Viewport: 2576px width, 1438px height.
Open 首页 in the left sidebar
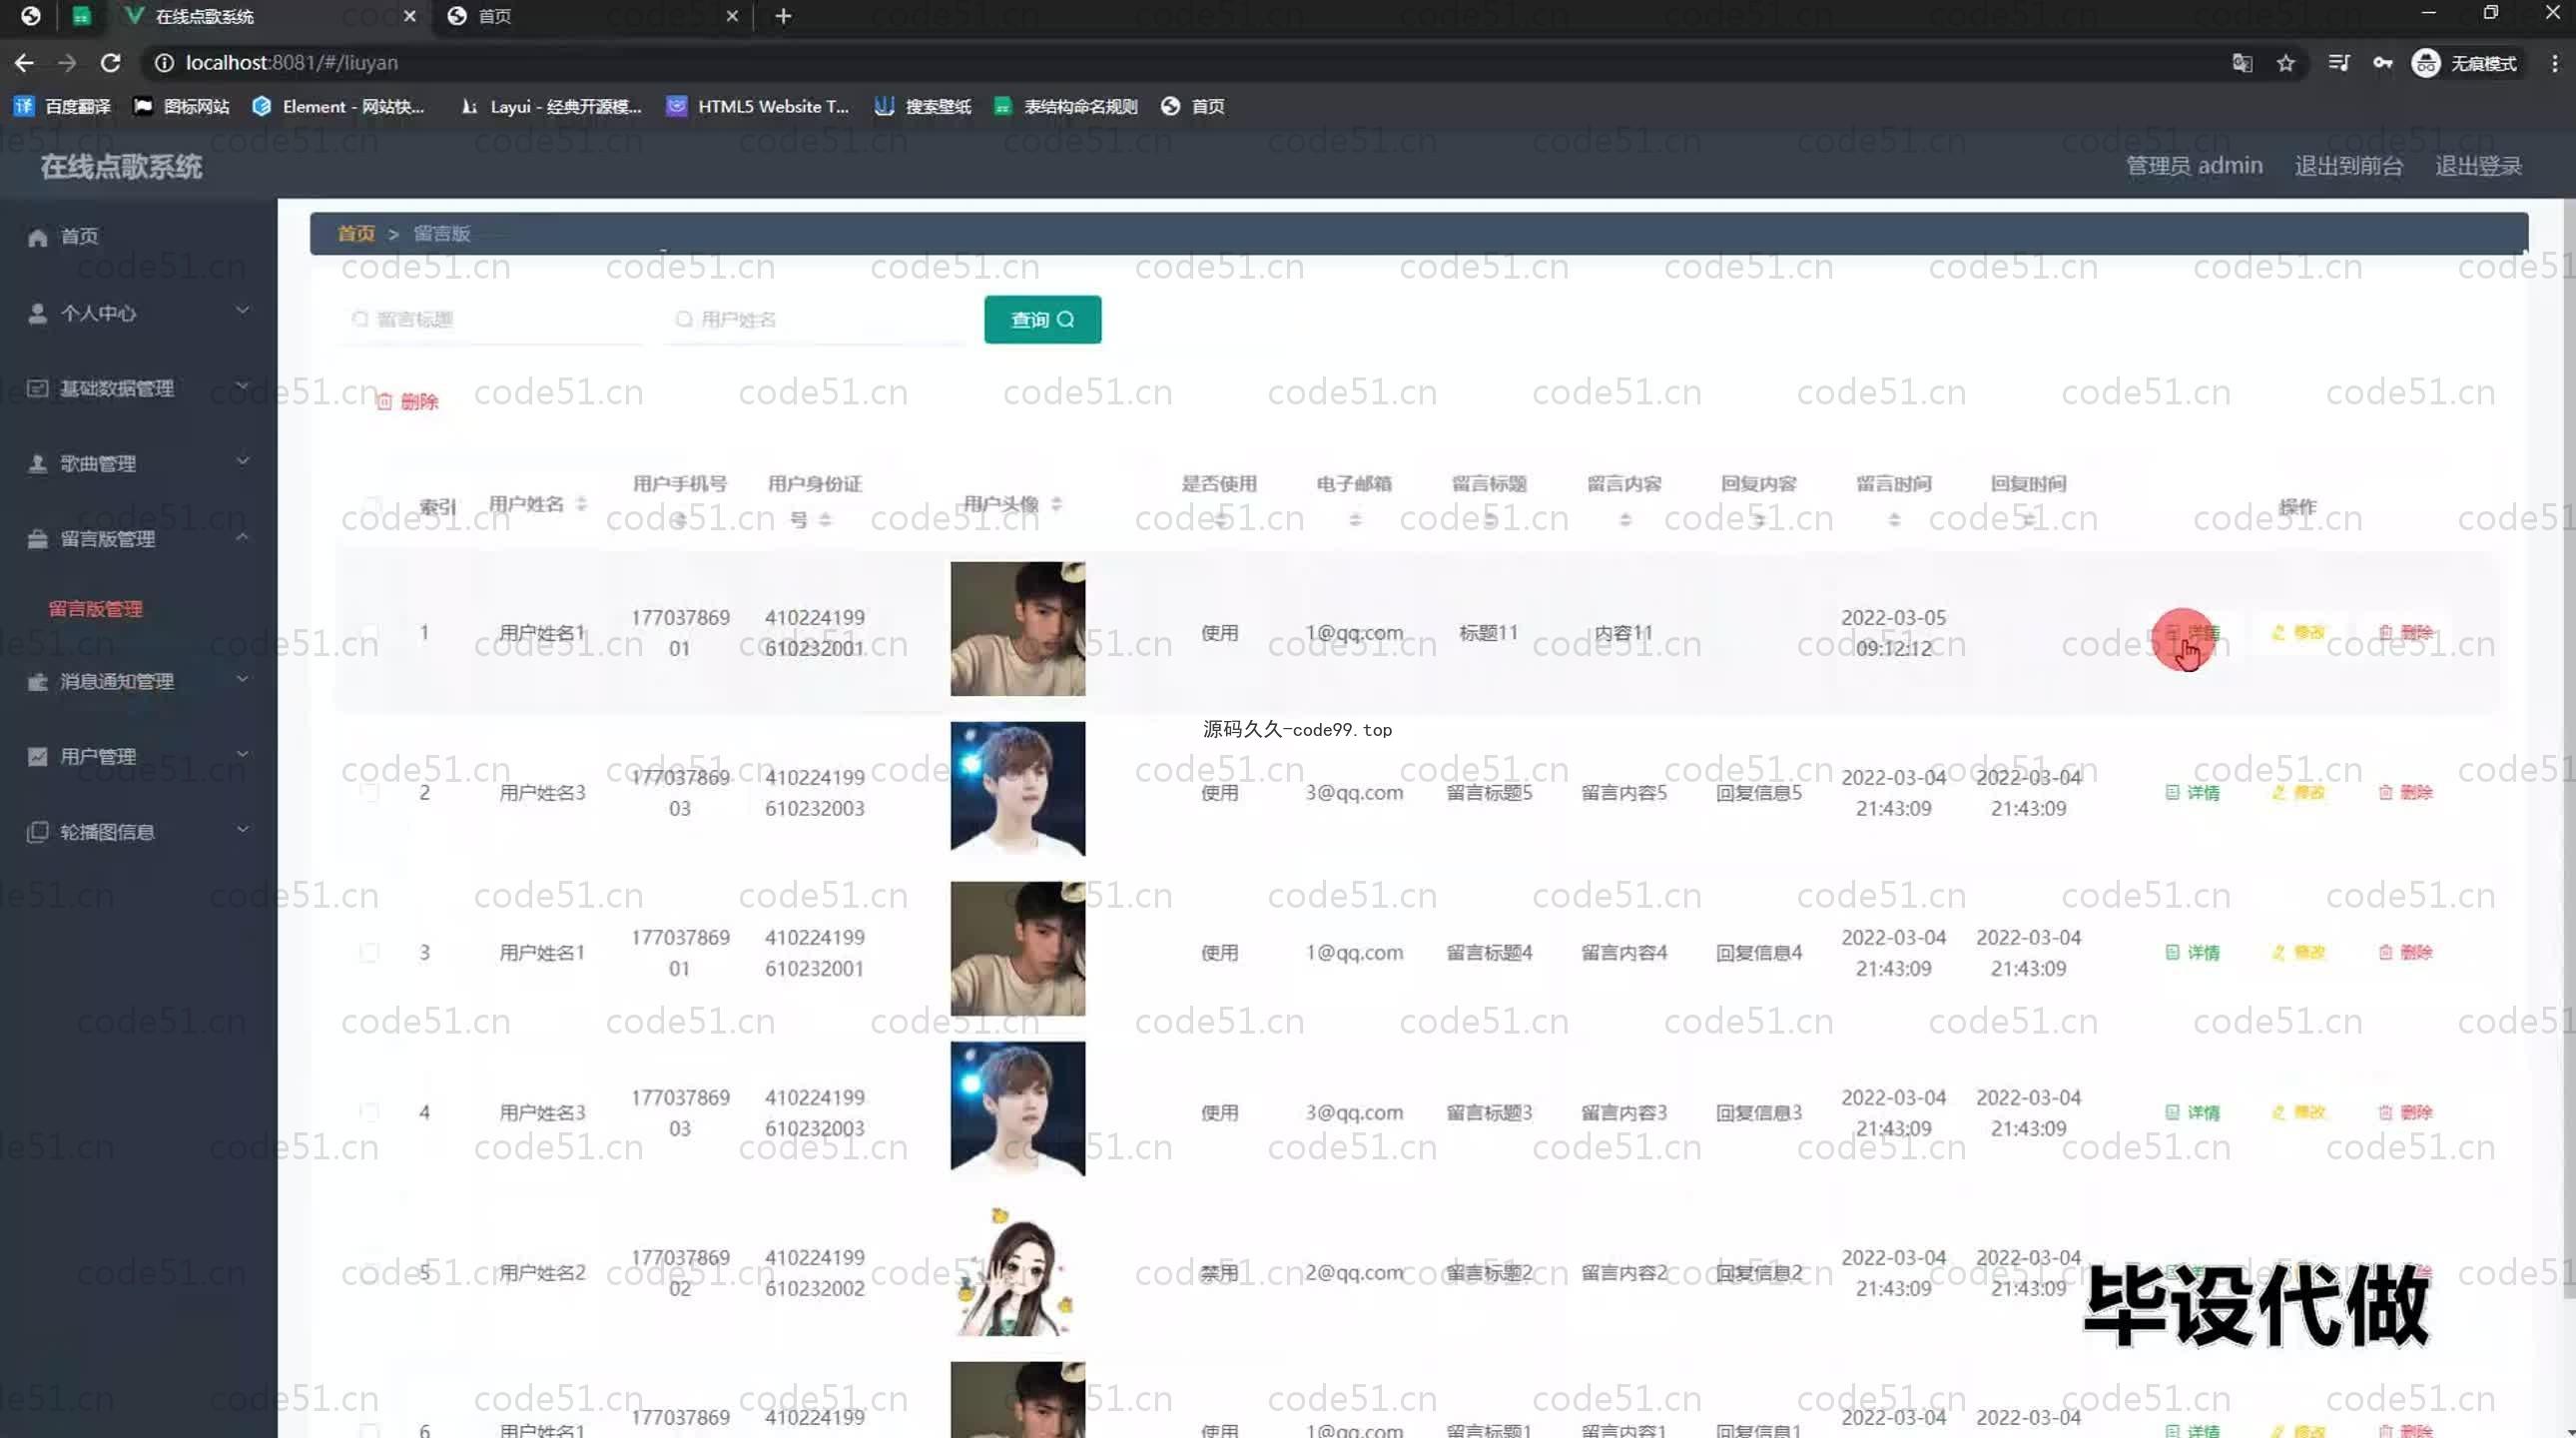(x=139, y=236)
